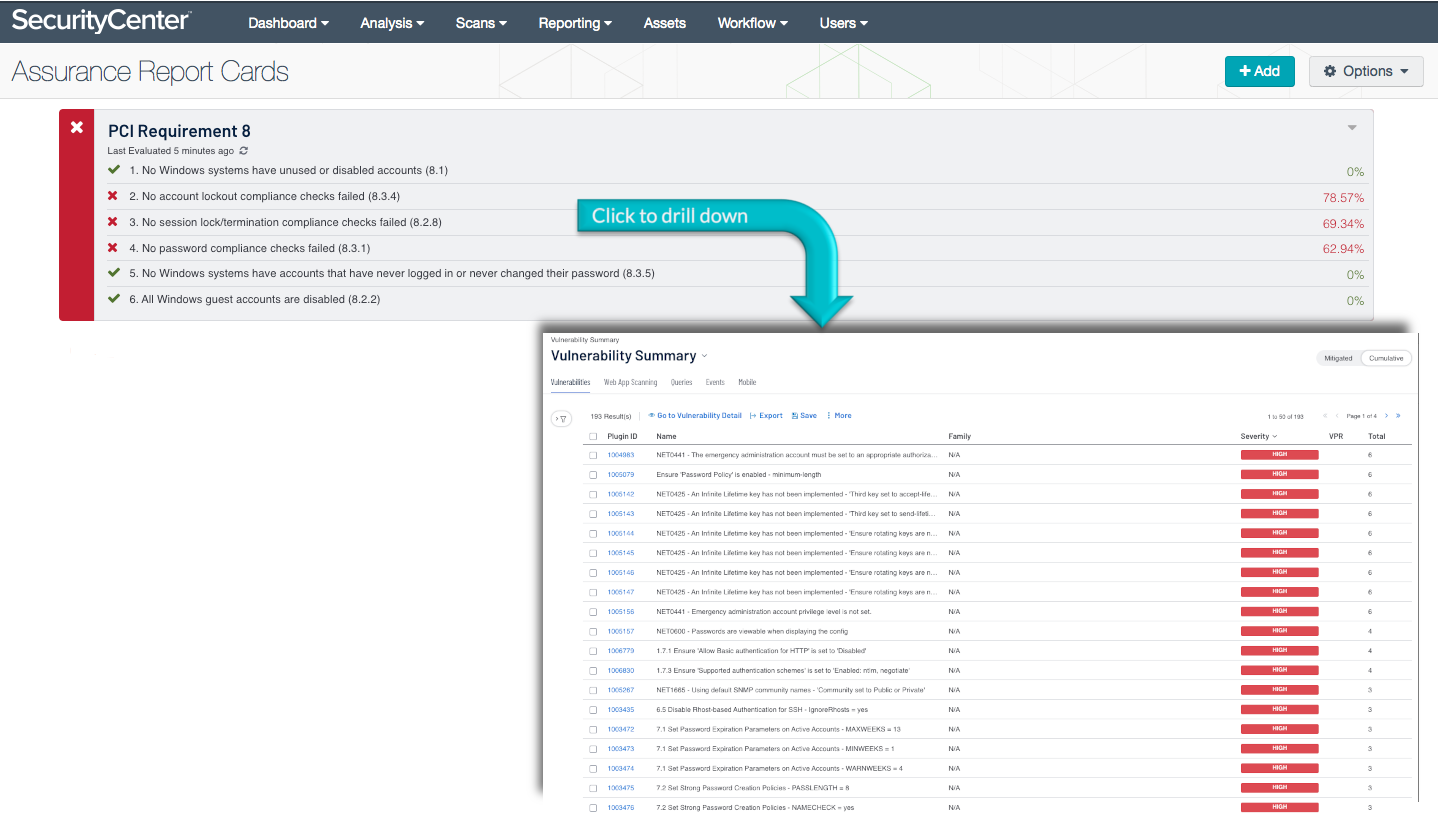The width and height of the screenshot is (1440, 820).
Task: Click green check icon for never logged in statement
Action: [x=114, y=273]
